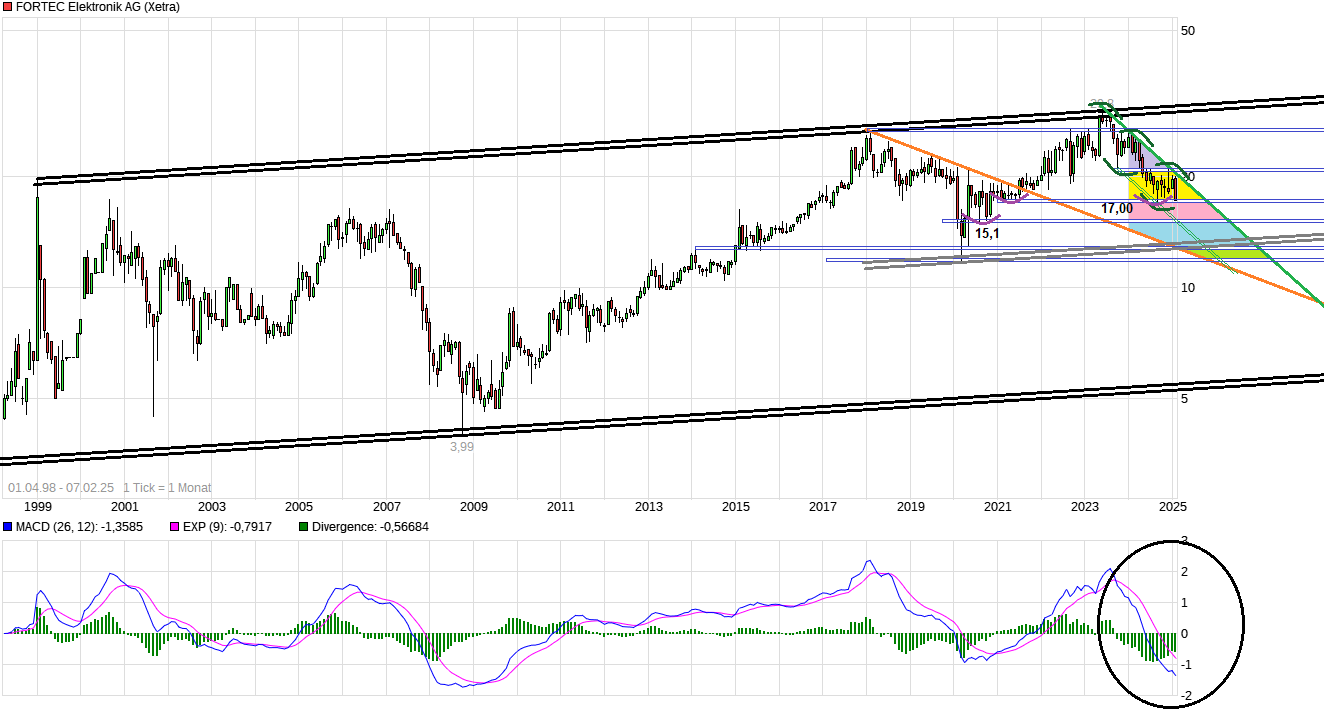
Task: Click the date range 01.04.98 - 07.02.25 text
Action: [x=60, y=487]
